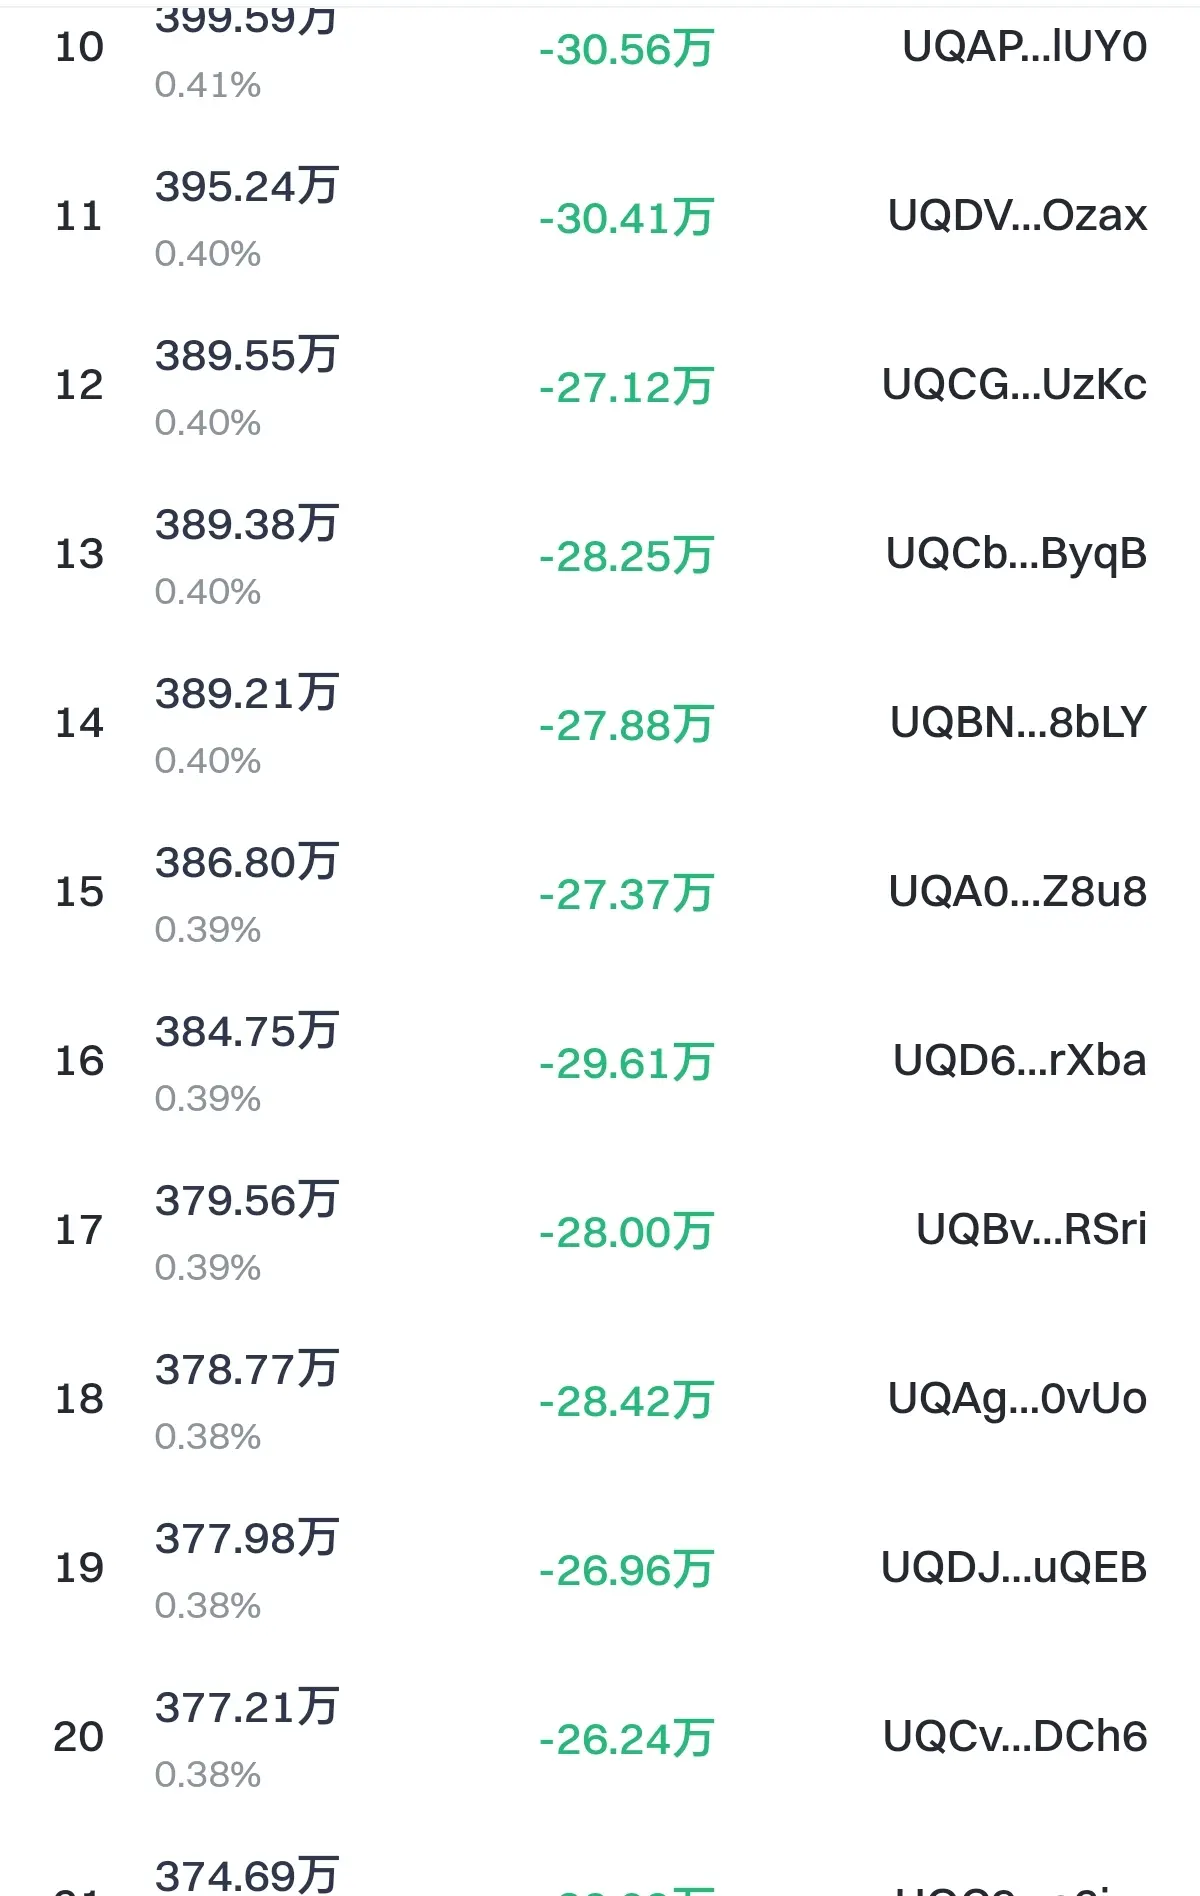The height and width of the screenshot is (1896, 1200).
Task: Tap the -29.61万 change value
Action: click(x=626, y=1063)
